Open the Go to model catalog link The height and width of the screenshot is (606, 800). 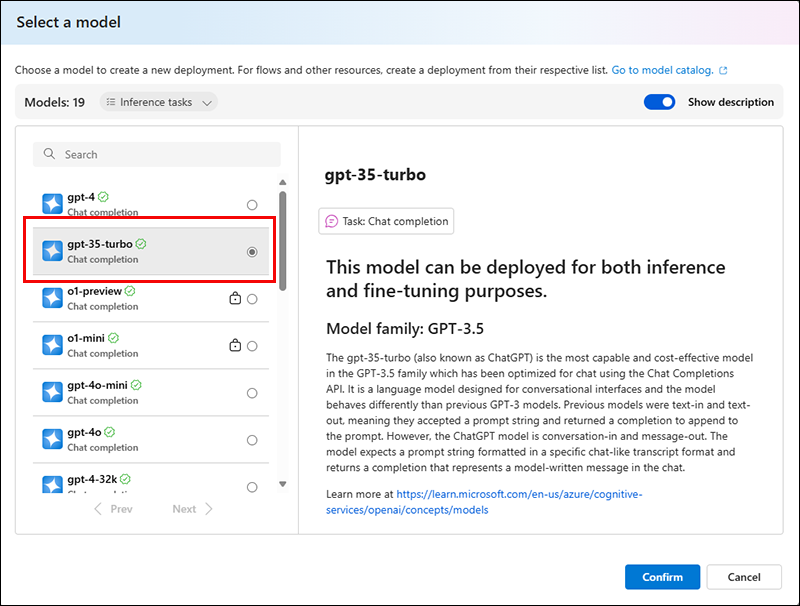click(x=662, y=71)
